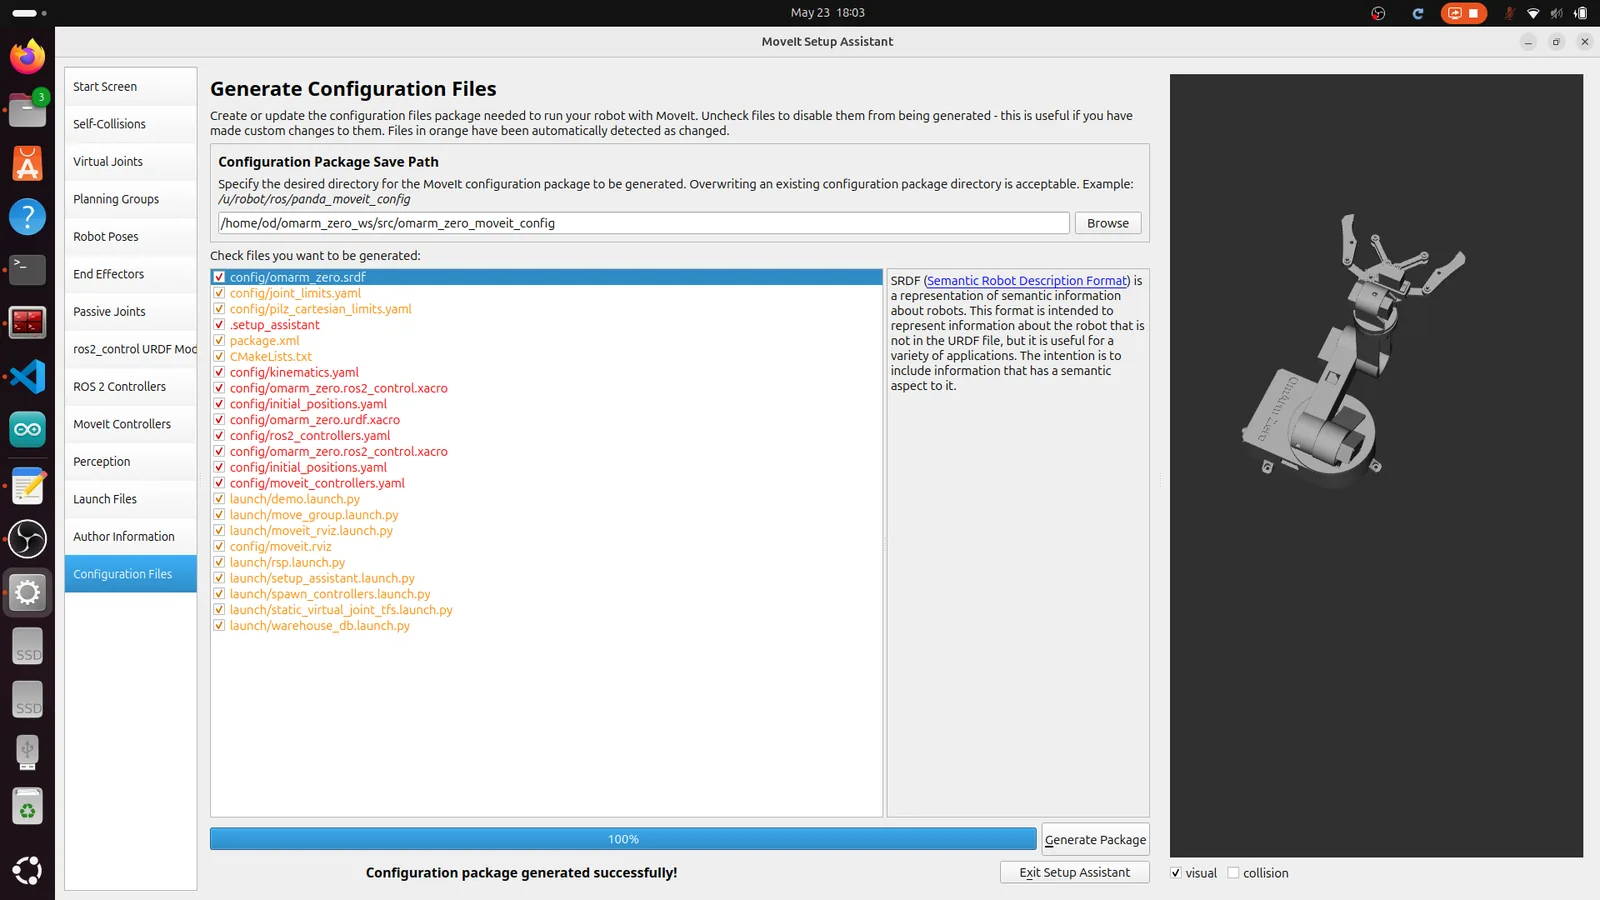Toggle config/moveit_controllers.yaml checkbox
The height and width of the screenshot is (900, 1600).
click(219, 483)
